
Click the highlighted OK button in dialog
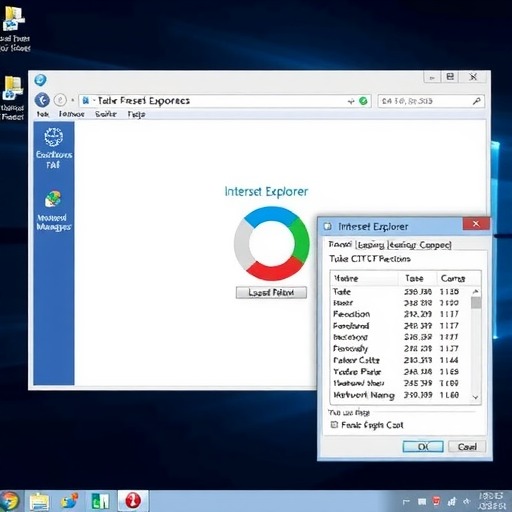pos(423,446)
